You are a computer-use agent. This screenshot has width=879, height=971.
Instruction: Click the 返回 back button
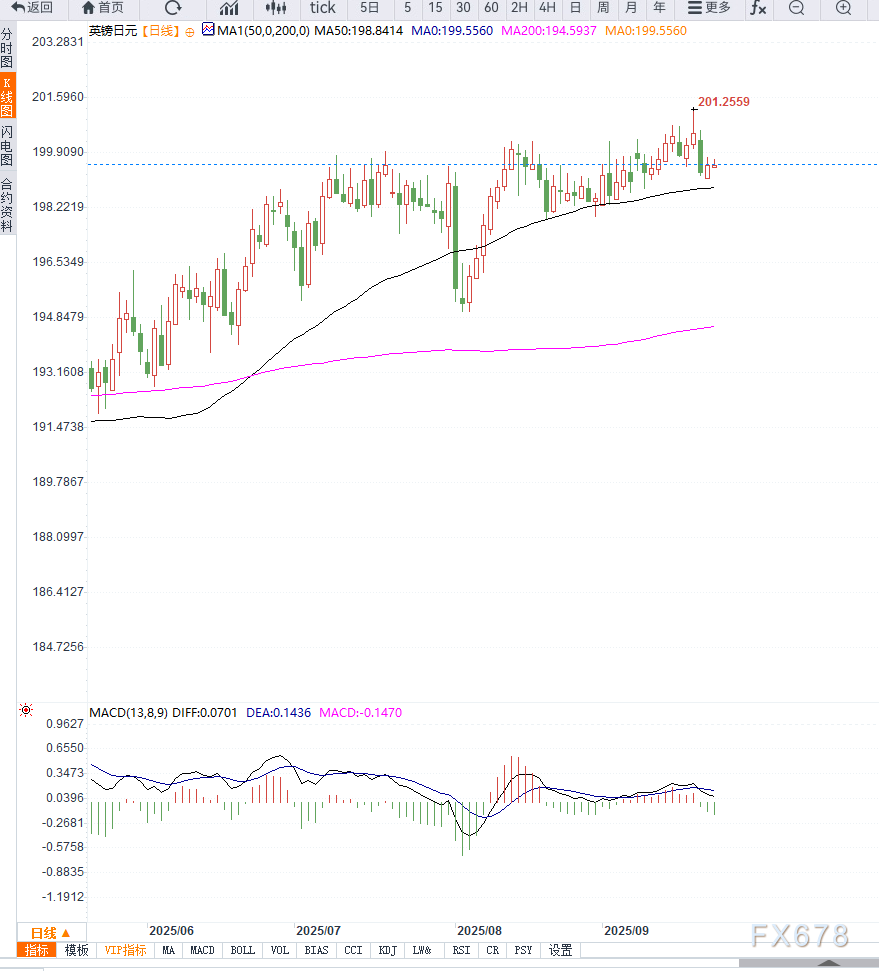(x=32, y=8)
